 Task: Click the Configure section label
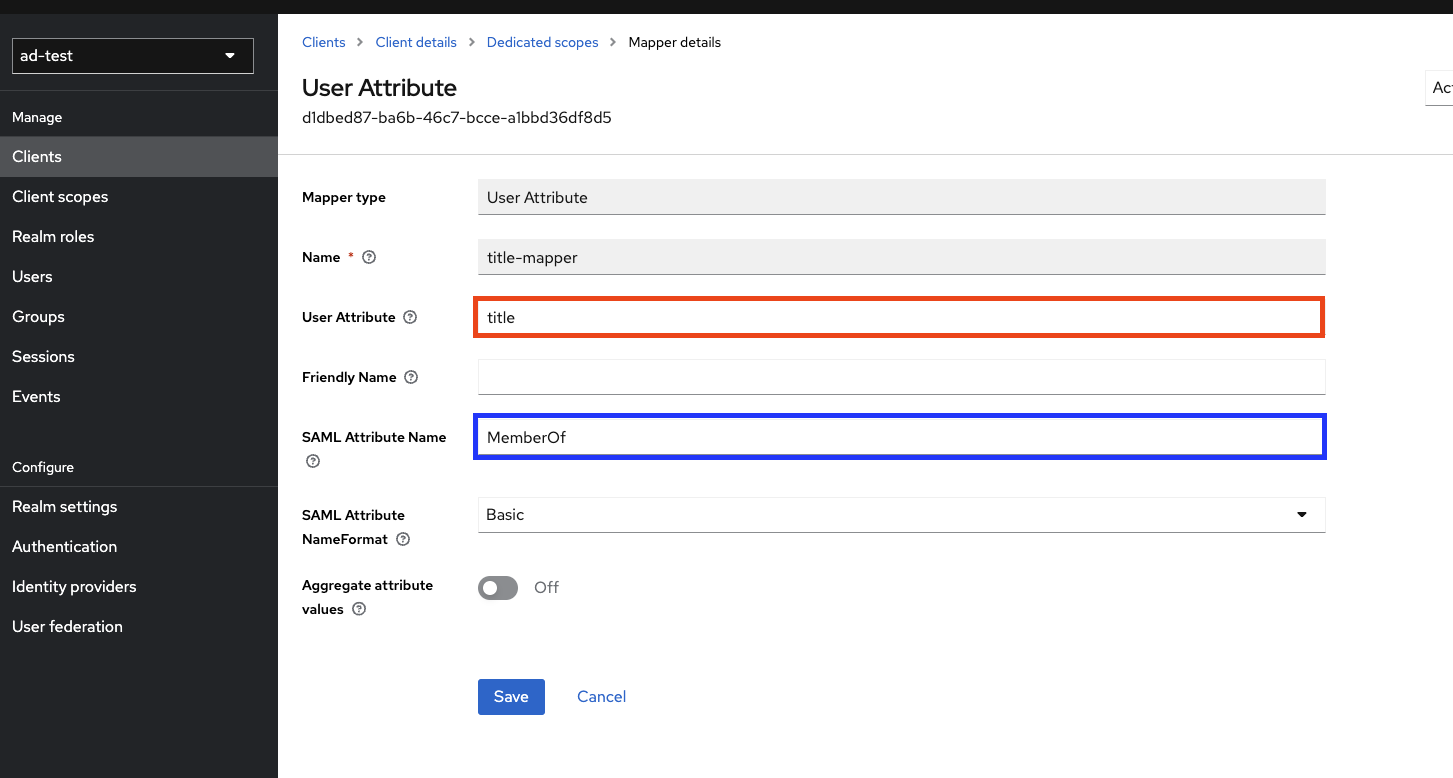click(43, 467)
